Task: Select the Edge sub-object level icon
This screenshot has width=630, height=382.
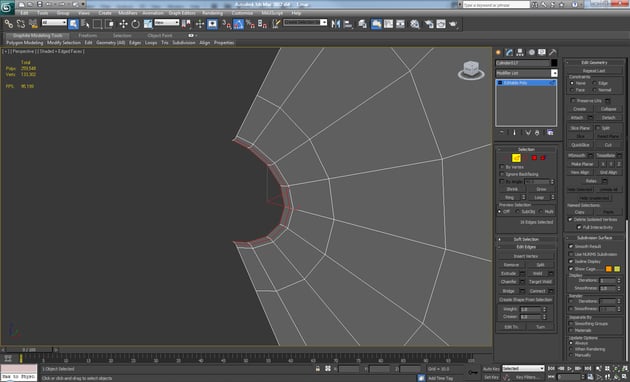Action: (516, 158)
